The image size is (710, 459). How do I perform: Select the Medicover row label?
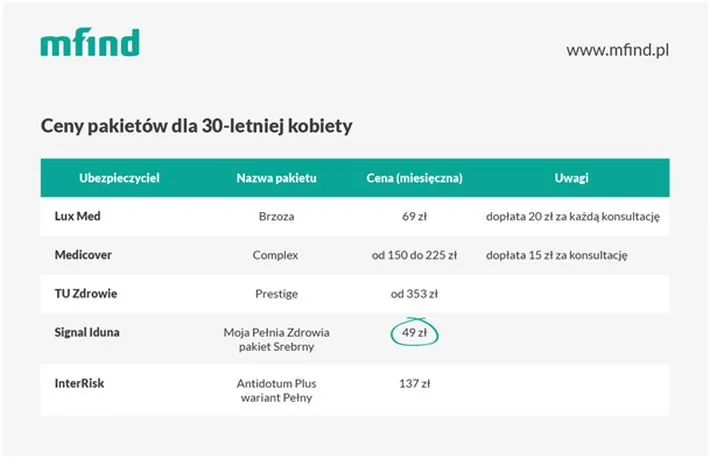click(82, 255)
